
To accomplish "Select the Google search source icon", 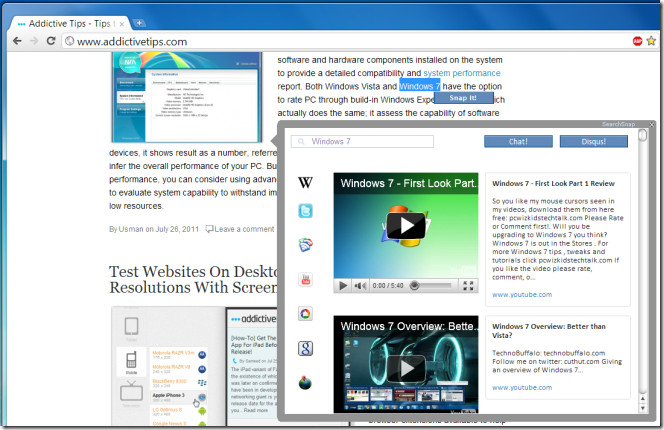I will 305,348.
